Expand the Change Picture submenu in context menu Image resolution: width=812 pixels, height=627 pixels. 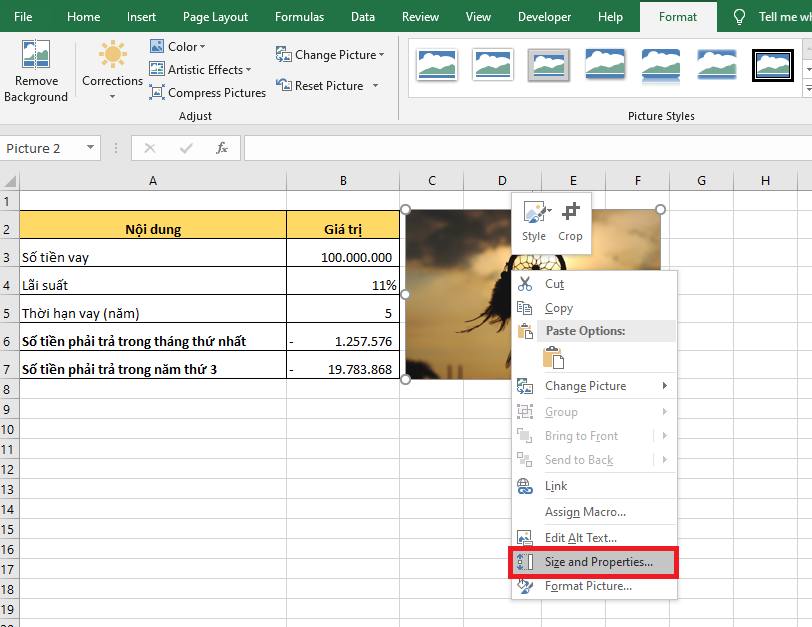point(593,386)
